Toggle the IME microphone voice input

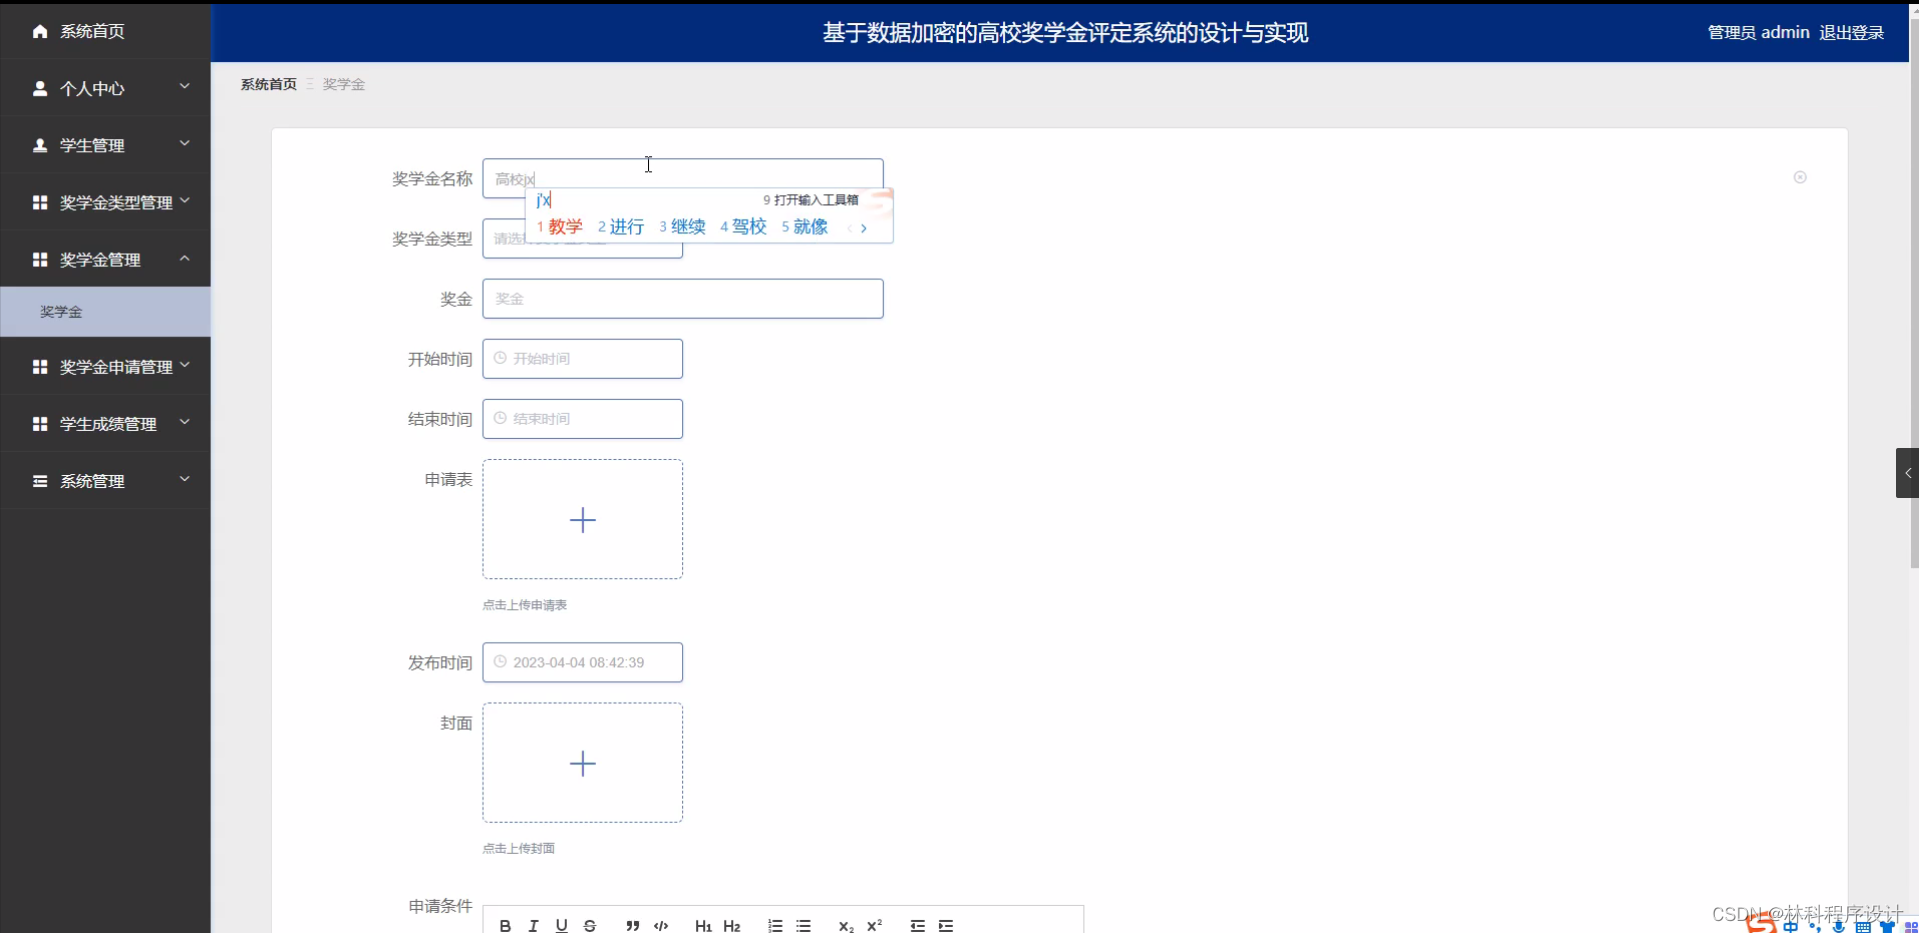click(x=1837, y=925)
